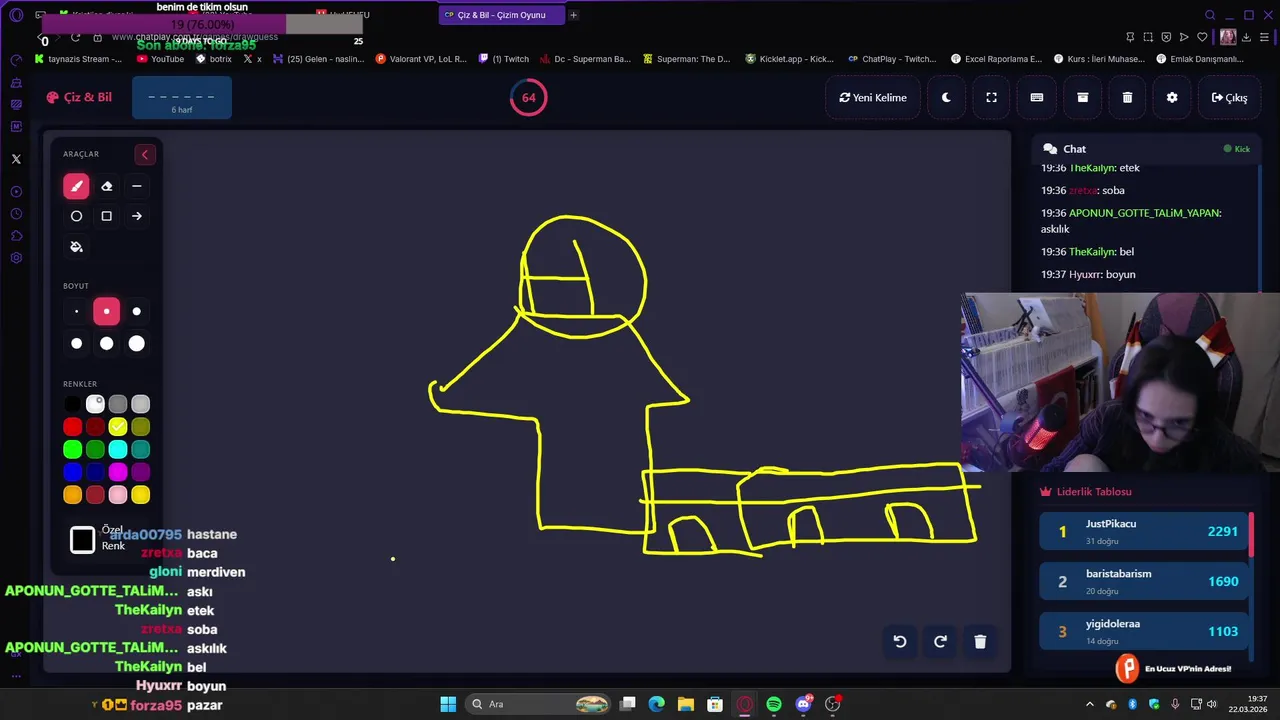Image resolution: width=1280 pixels, height=720 pixels.
Task: Click the keyboard icon in top toolbar
Action: tap(1036, 98)
